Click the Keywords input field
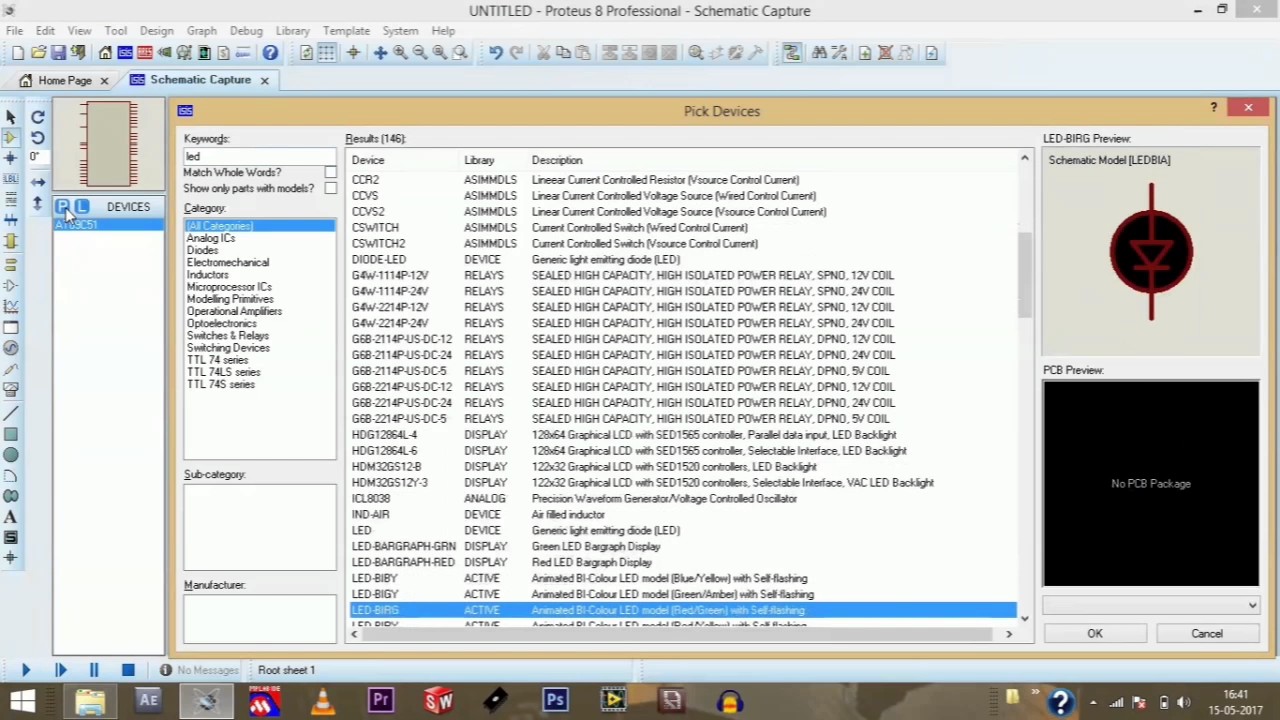1280x720 pixels. tap(260, 156)
